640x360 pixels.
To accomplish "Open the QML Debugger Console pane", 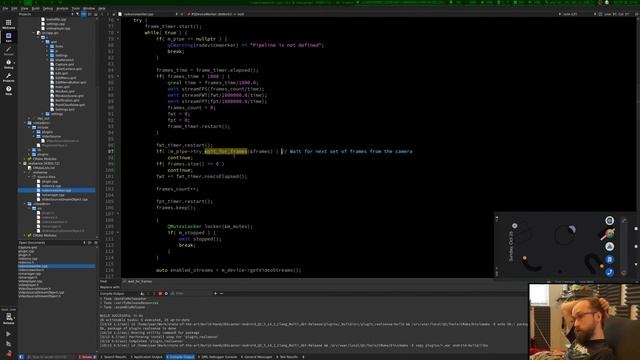I will pos(218,357).
